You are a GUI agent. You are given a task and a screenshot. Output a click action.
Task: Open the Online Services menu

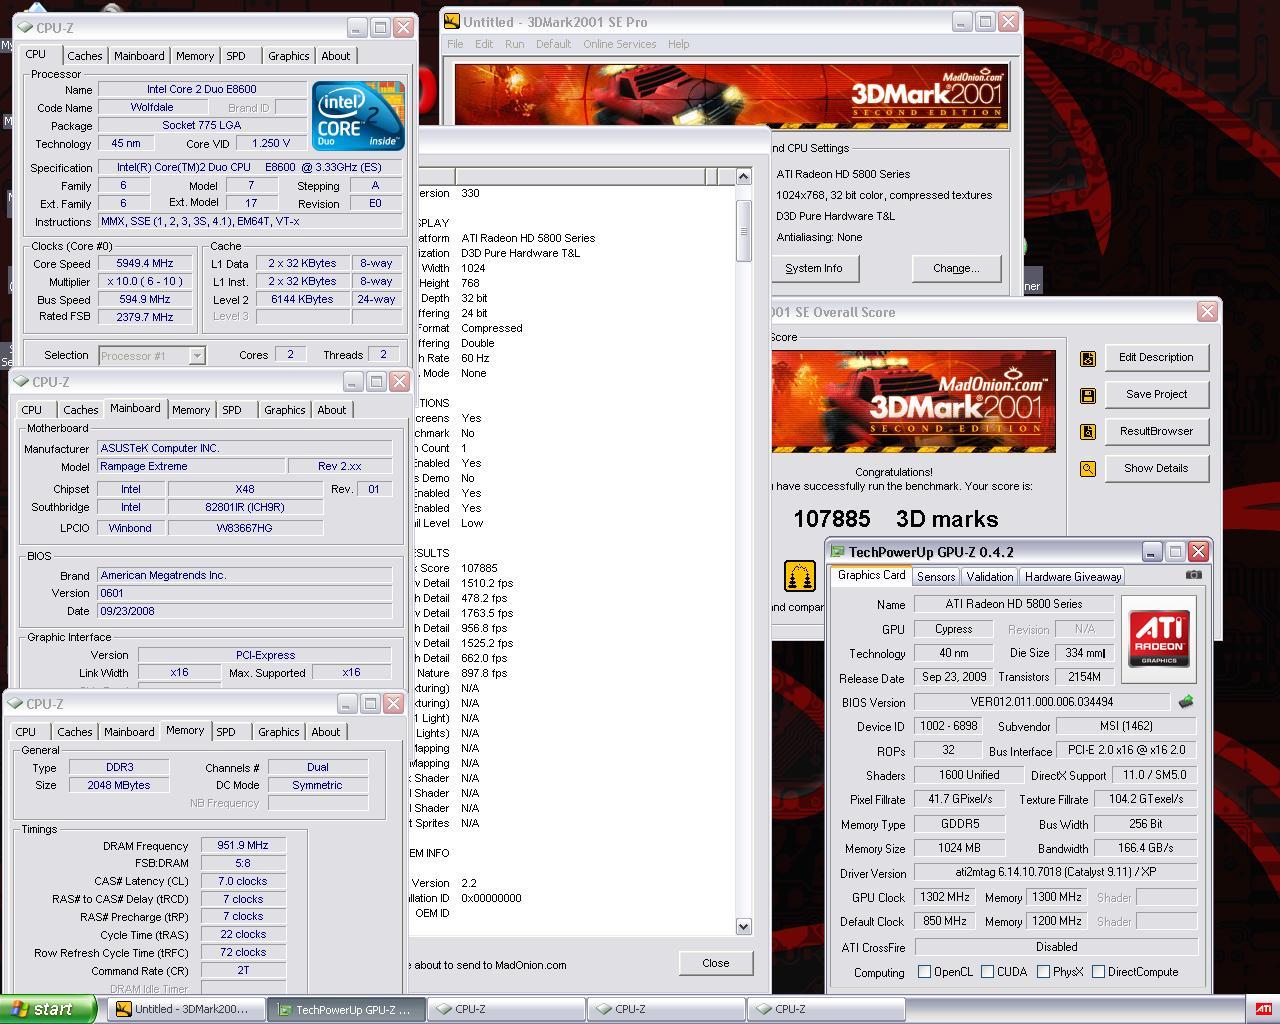(x=620, y=44)
